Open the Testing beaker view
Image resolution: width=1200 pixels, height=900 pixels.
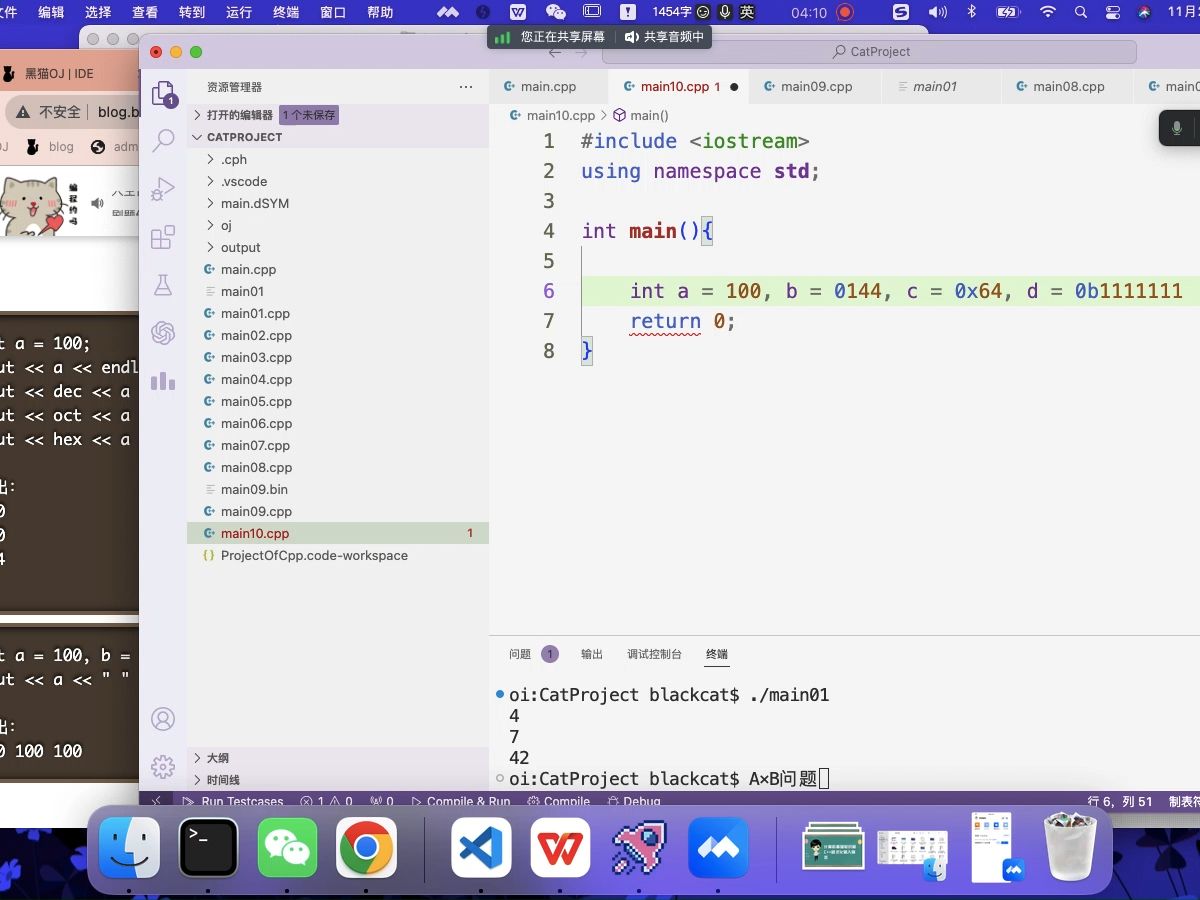click(x=163, y=283)
